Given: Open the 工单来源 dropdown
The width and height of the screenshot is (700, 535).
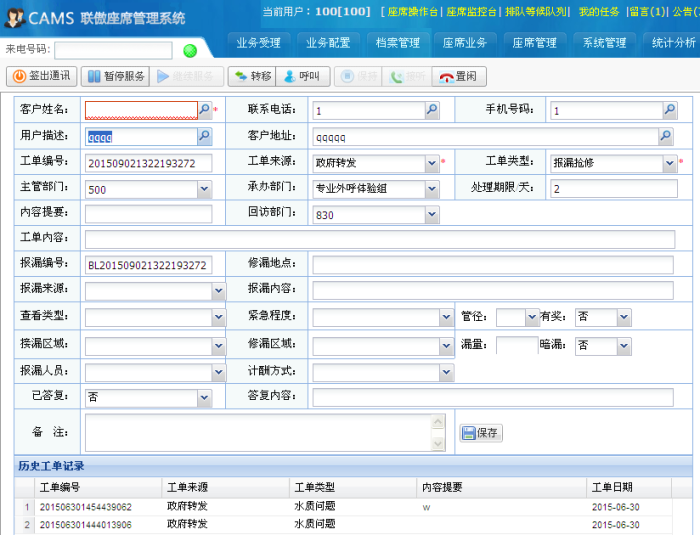Looking at the screenshot, I should point(432,163).
